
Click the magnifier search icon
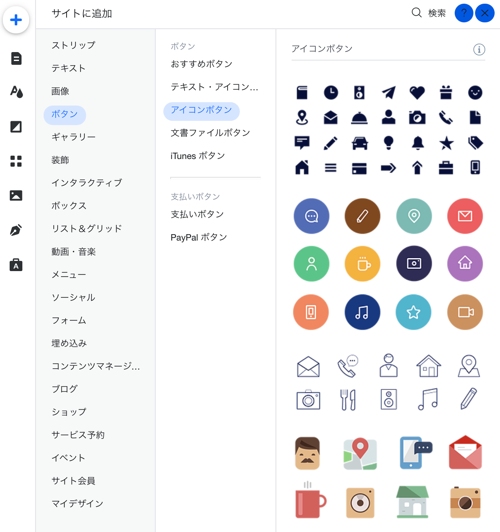pos(416,13)
